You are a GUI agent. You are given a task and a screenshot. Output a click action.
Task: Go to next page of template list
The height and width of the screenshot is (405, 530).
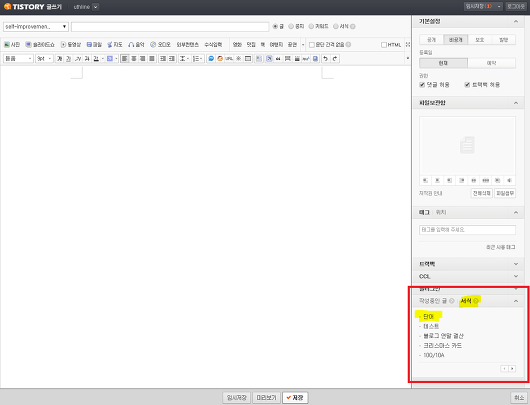512,368
